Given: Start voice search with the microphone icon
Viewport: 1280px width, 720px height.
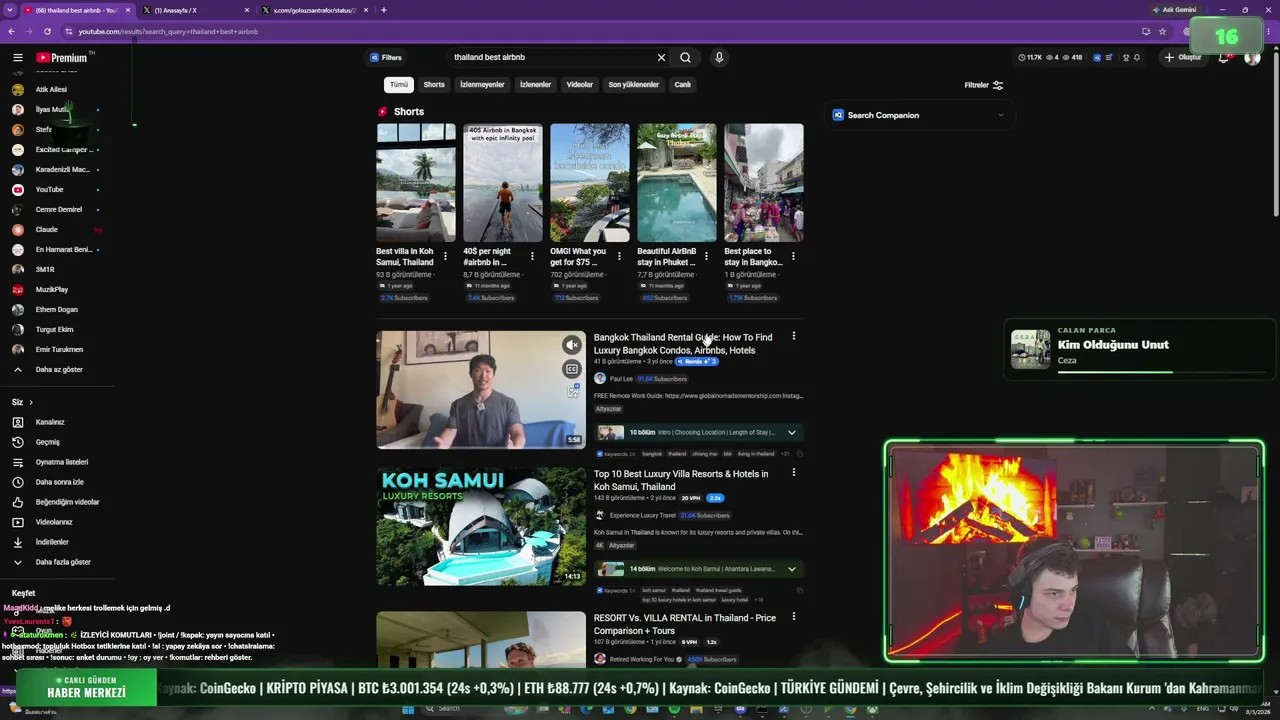Looking at the screenshot, I should tap(719, 57).
